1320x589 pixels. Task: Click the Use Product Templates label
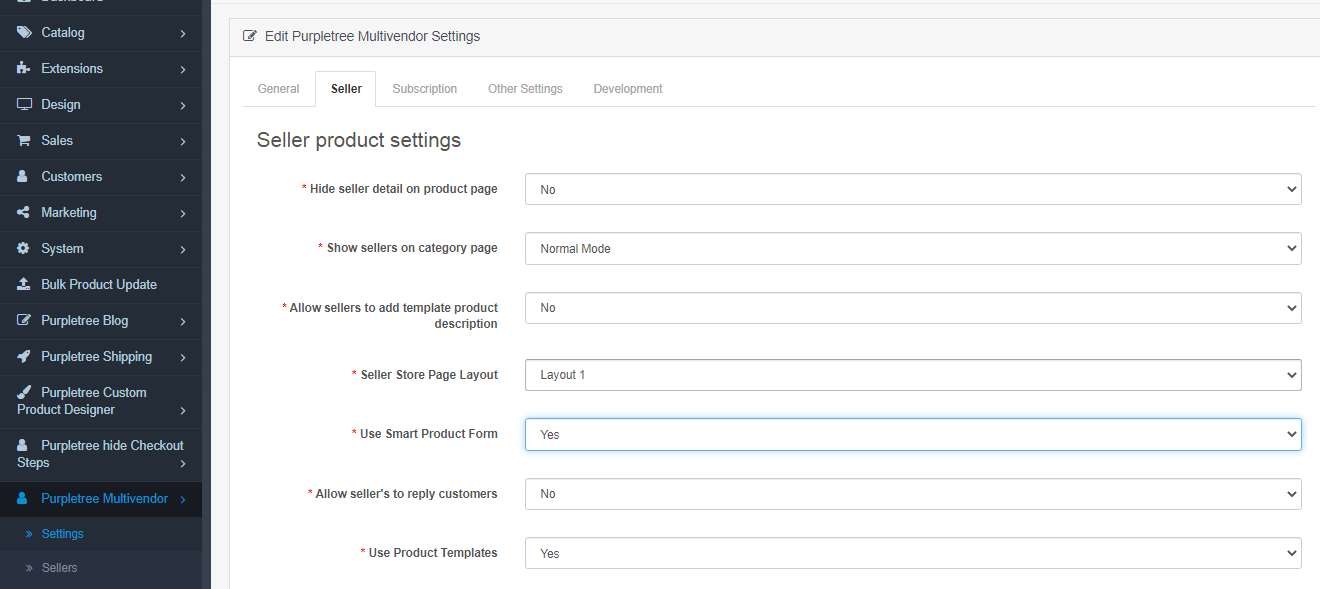pos(433,553)
